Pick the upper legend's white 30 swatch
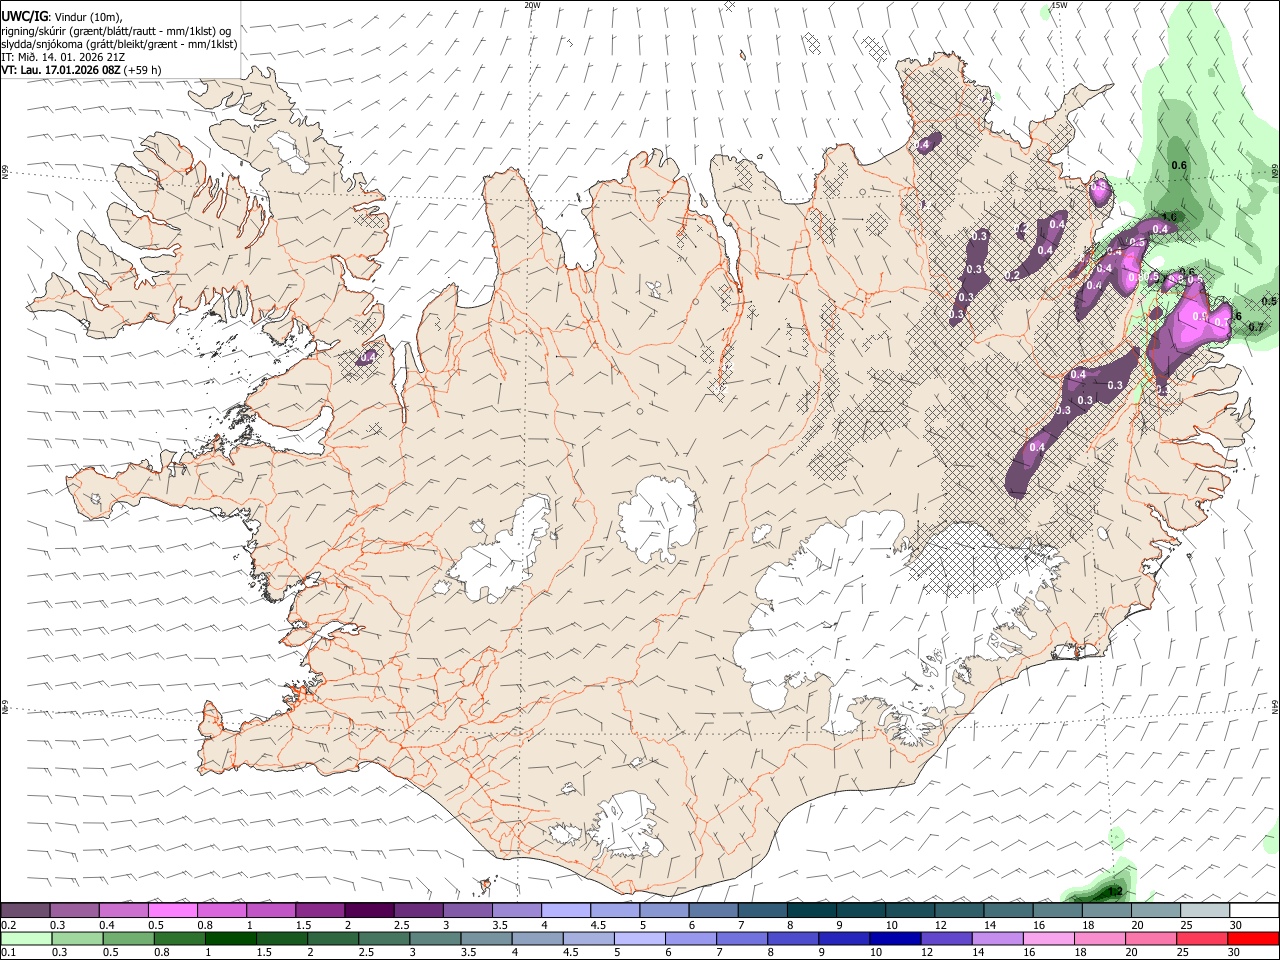Screen dimensions: 1280x960 (x=1254, y=910)
